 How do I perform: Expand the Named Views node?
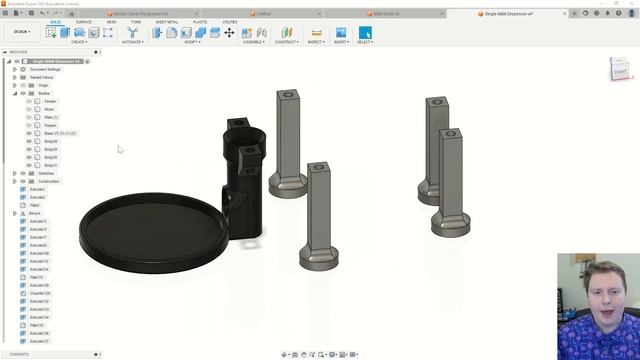click(x=15, y=77)
